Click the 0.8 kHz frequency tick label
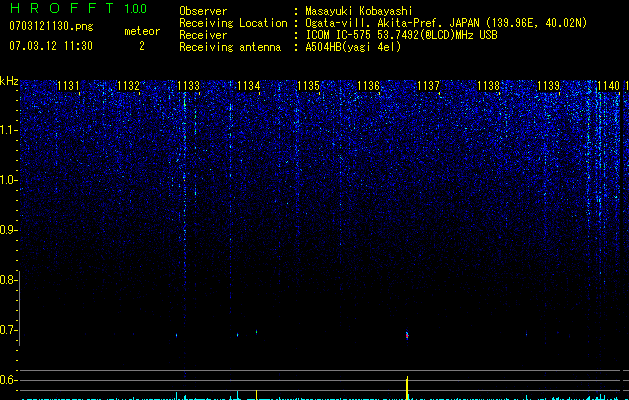The image size is (629, 400). pos(9,280)
